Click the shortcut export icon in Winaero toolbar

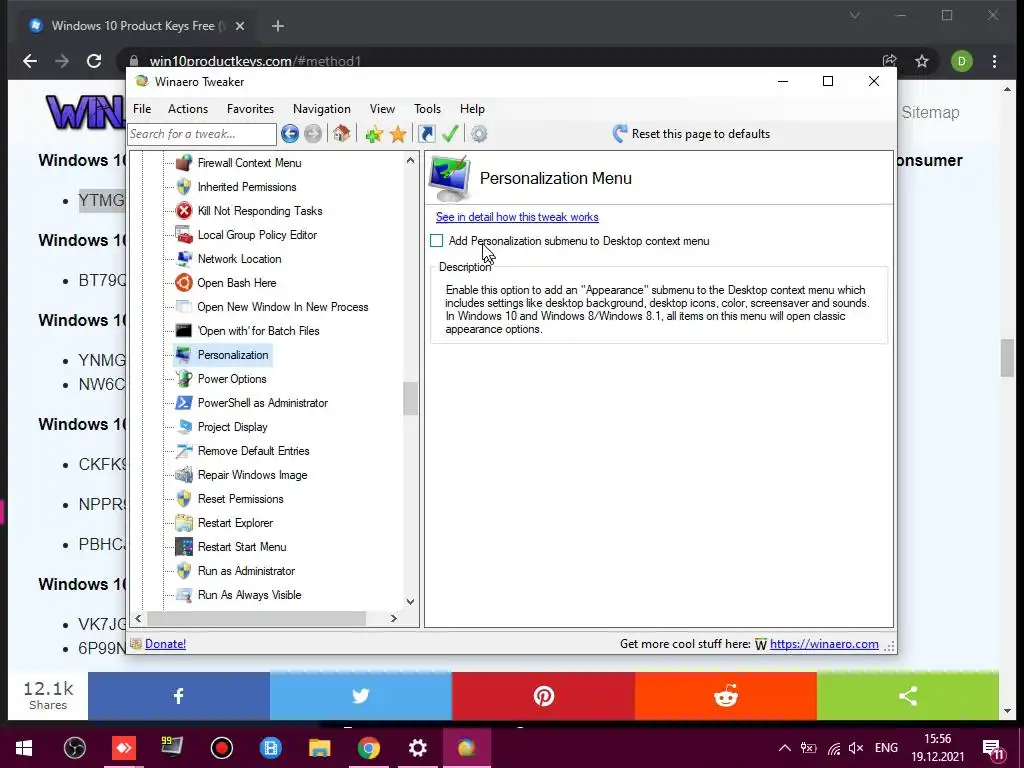(x=426, y=134)
